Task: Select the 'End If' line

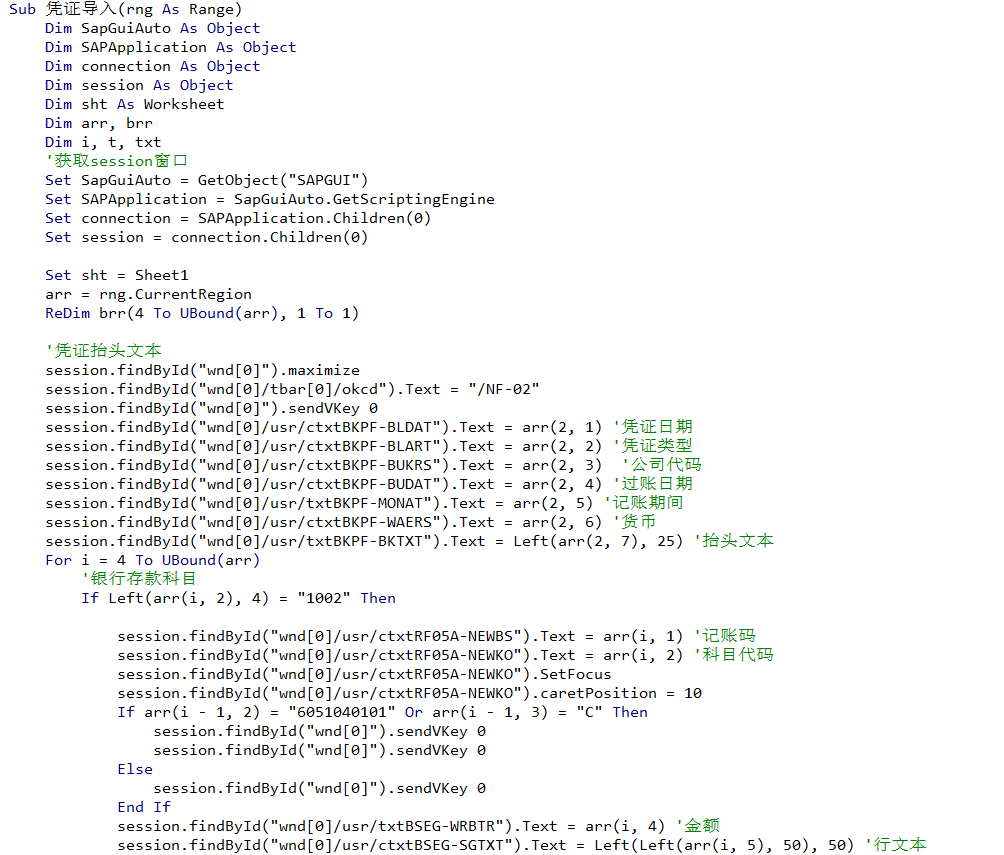Action: pos(144,808)
